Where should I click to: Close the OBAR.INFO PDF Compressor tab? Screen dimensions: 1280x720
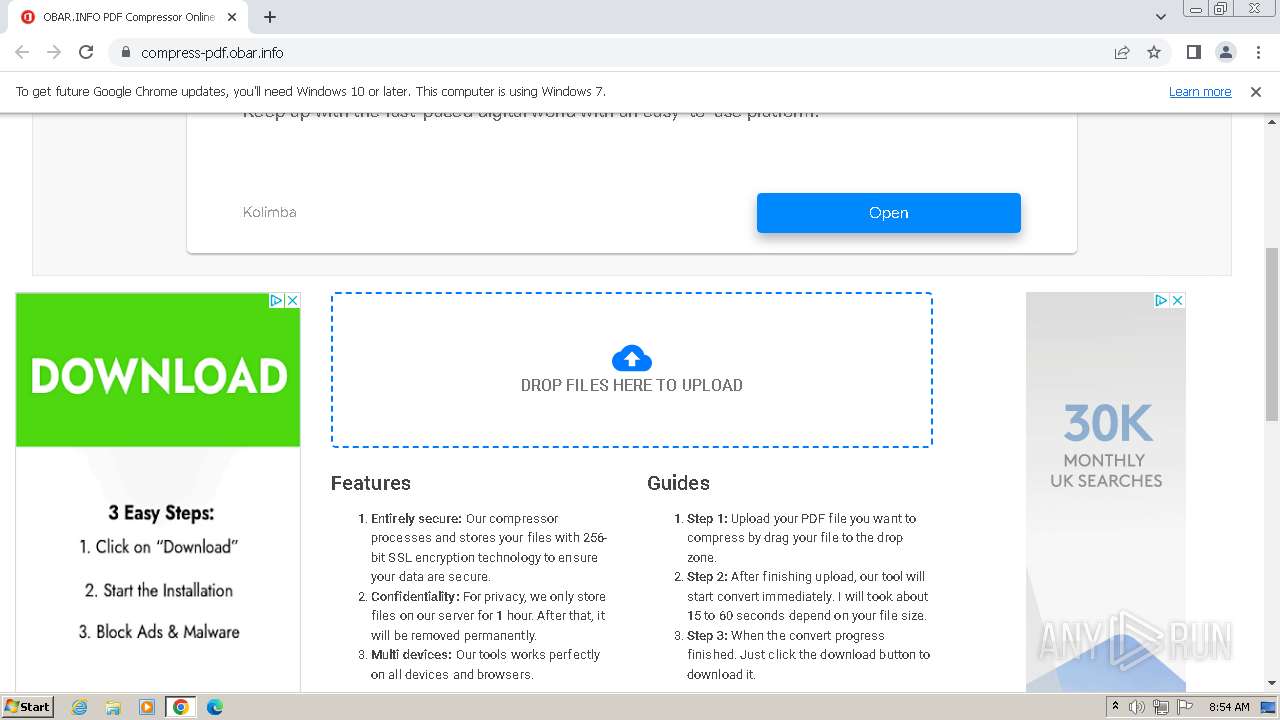232,17
